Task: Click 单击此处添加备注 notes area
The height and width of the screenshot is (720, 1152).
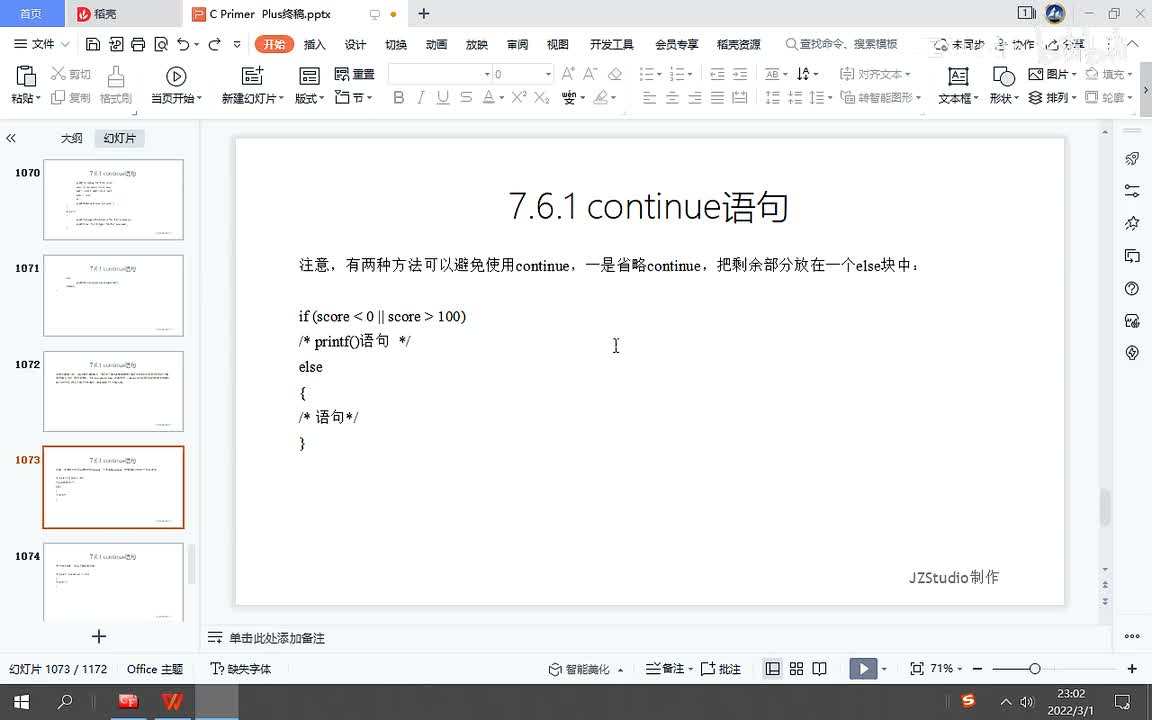Action: 276,638
